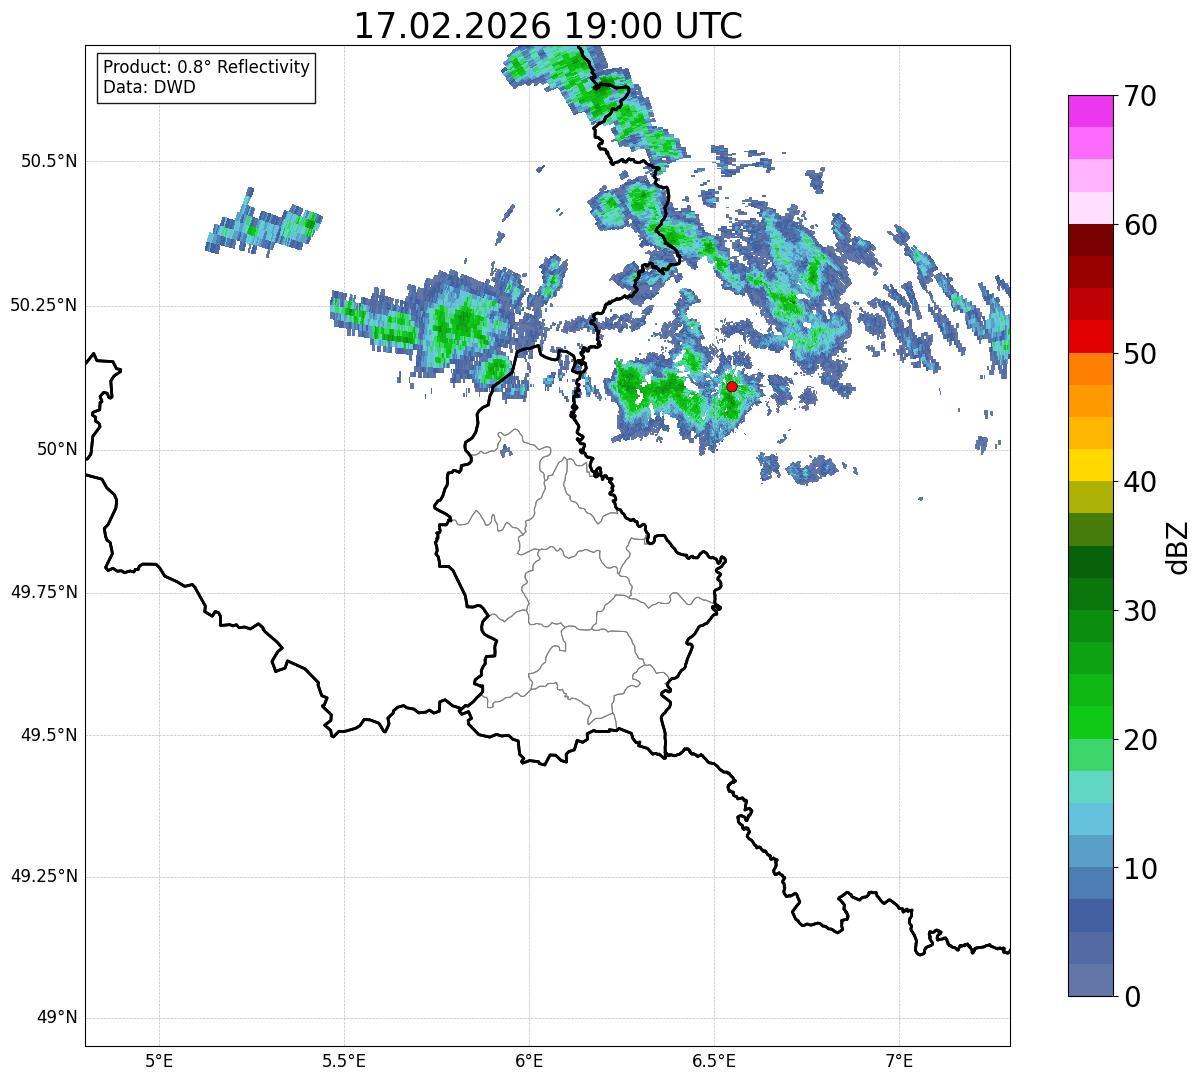Click the "50.25°N" latitude label
Screen dimensions: 1202x1081
(x=43, y=305)
